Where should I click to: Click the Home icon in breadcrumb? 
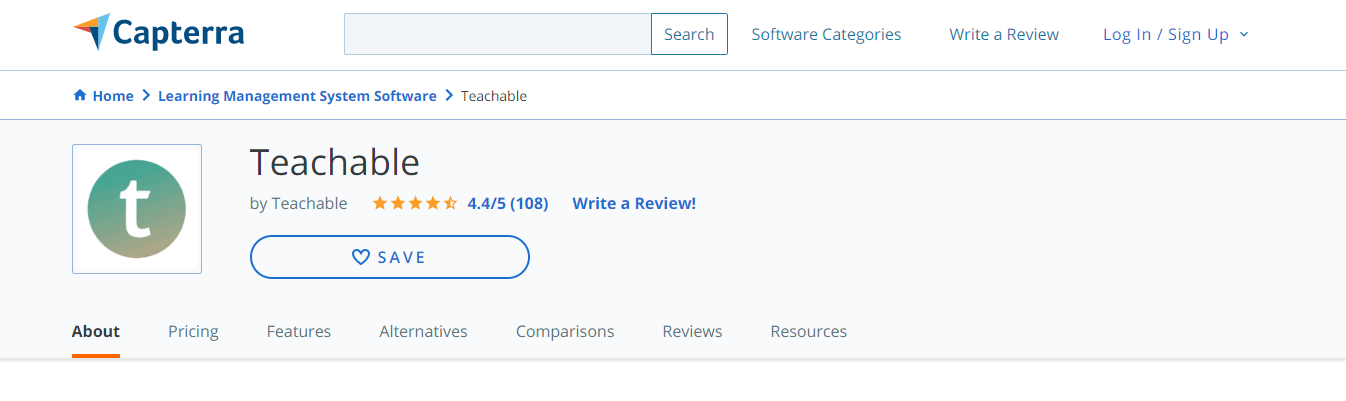(x=80, y=96)
